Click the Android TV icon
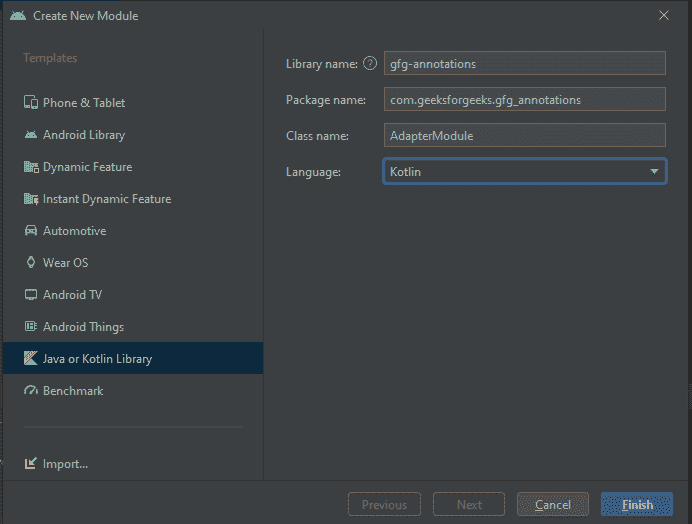The image size is (692, 524). coord(31,295)
